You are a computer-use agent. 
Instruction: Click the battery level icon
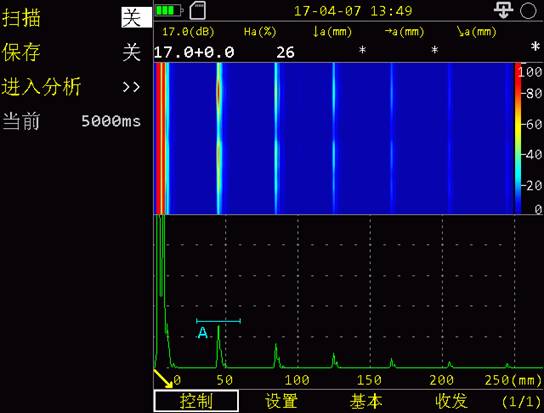pyautogui.click(x=169, y=10)
